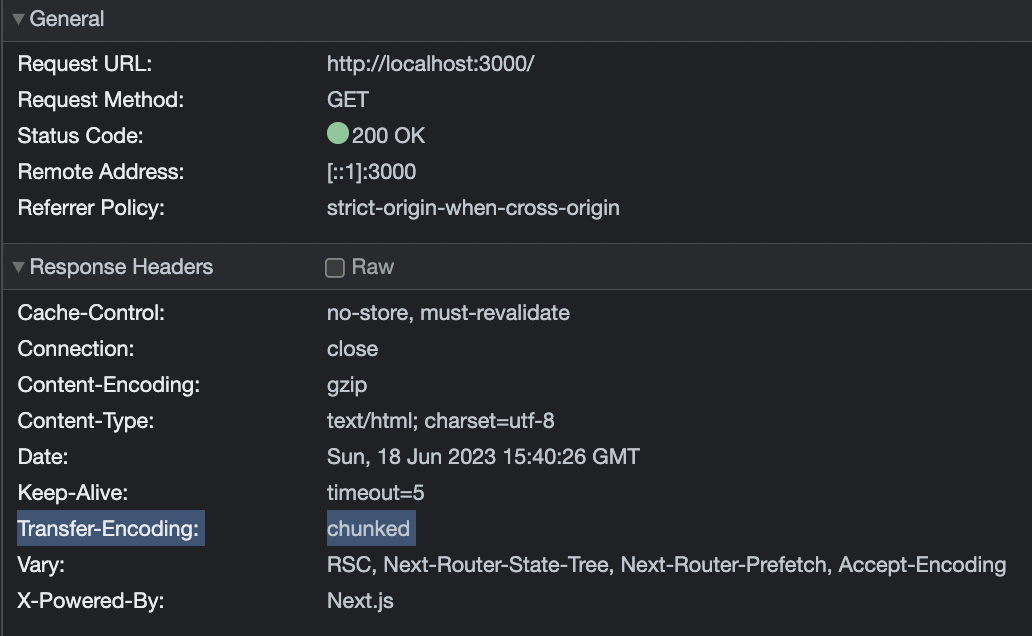This screenshot has width=1032, height=636.
Task: Select the Content-Type text/html value
Action: tap(440, 421)
